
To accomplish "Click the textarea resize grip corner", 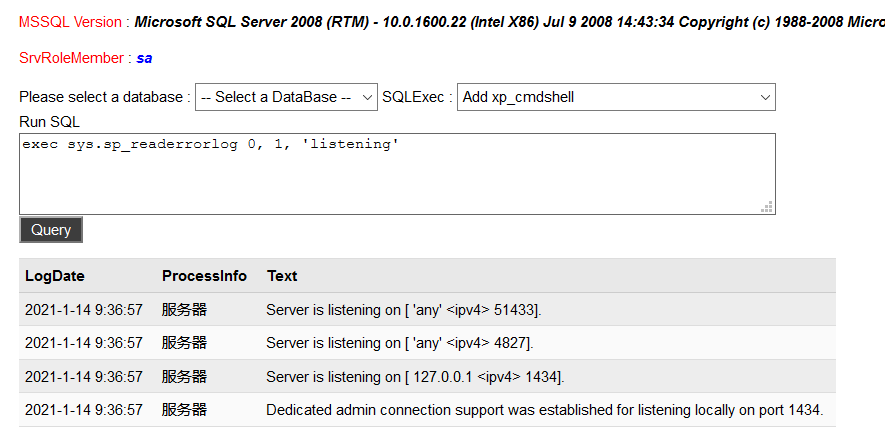I will [766, 206].
